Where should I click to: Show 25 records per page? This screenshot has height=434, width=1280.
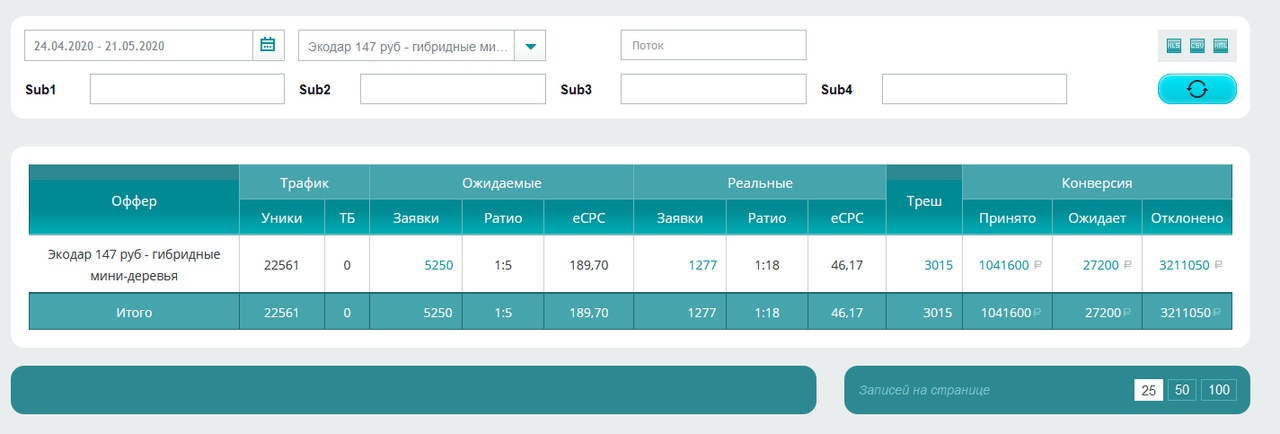coord(1148,390)
